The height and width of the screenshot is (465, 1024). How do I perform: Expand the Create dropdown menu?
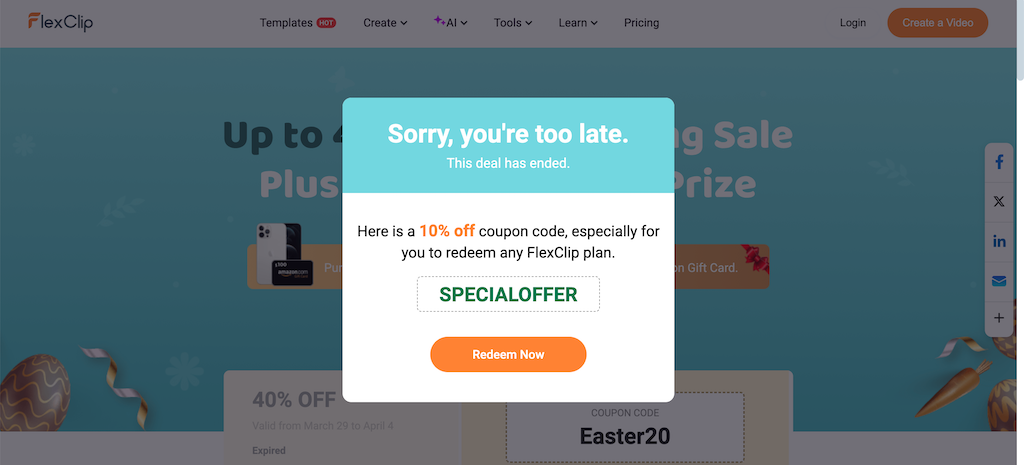click(x=385, y=23)
